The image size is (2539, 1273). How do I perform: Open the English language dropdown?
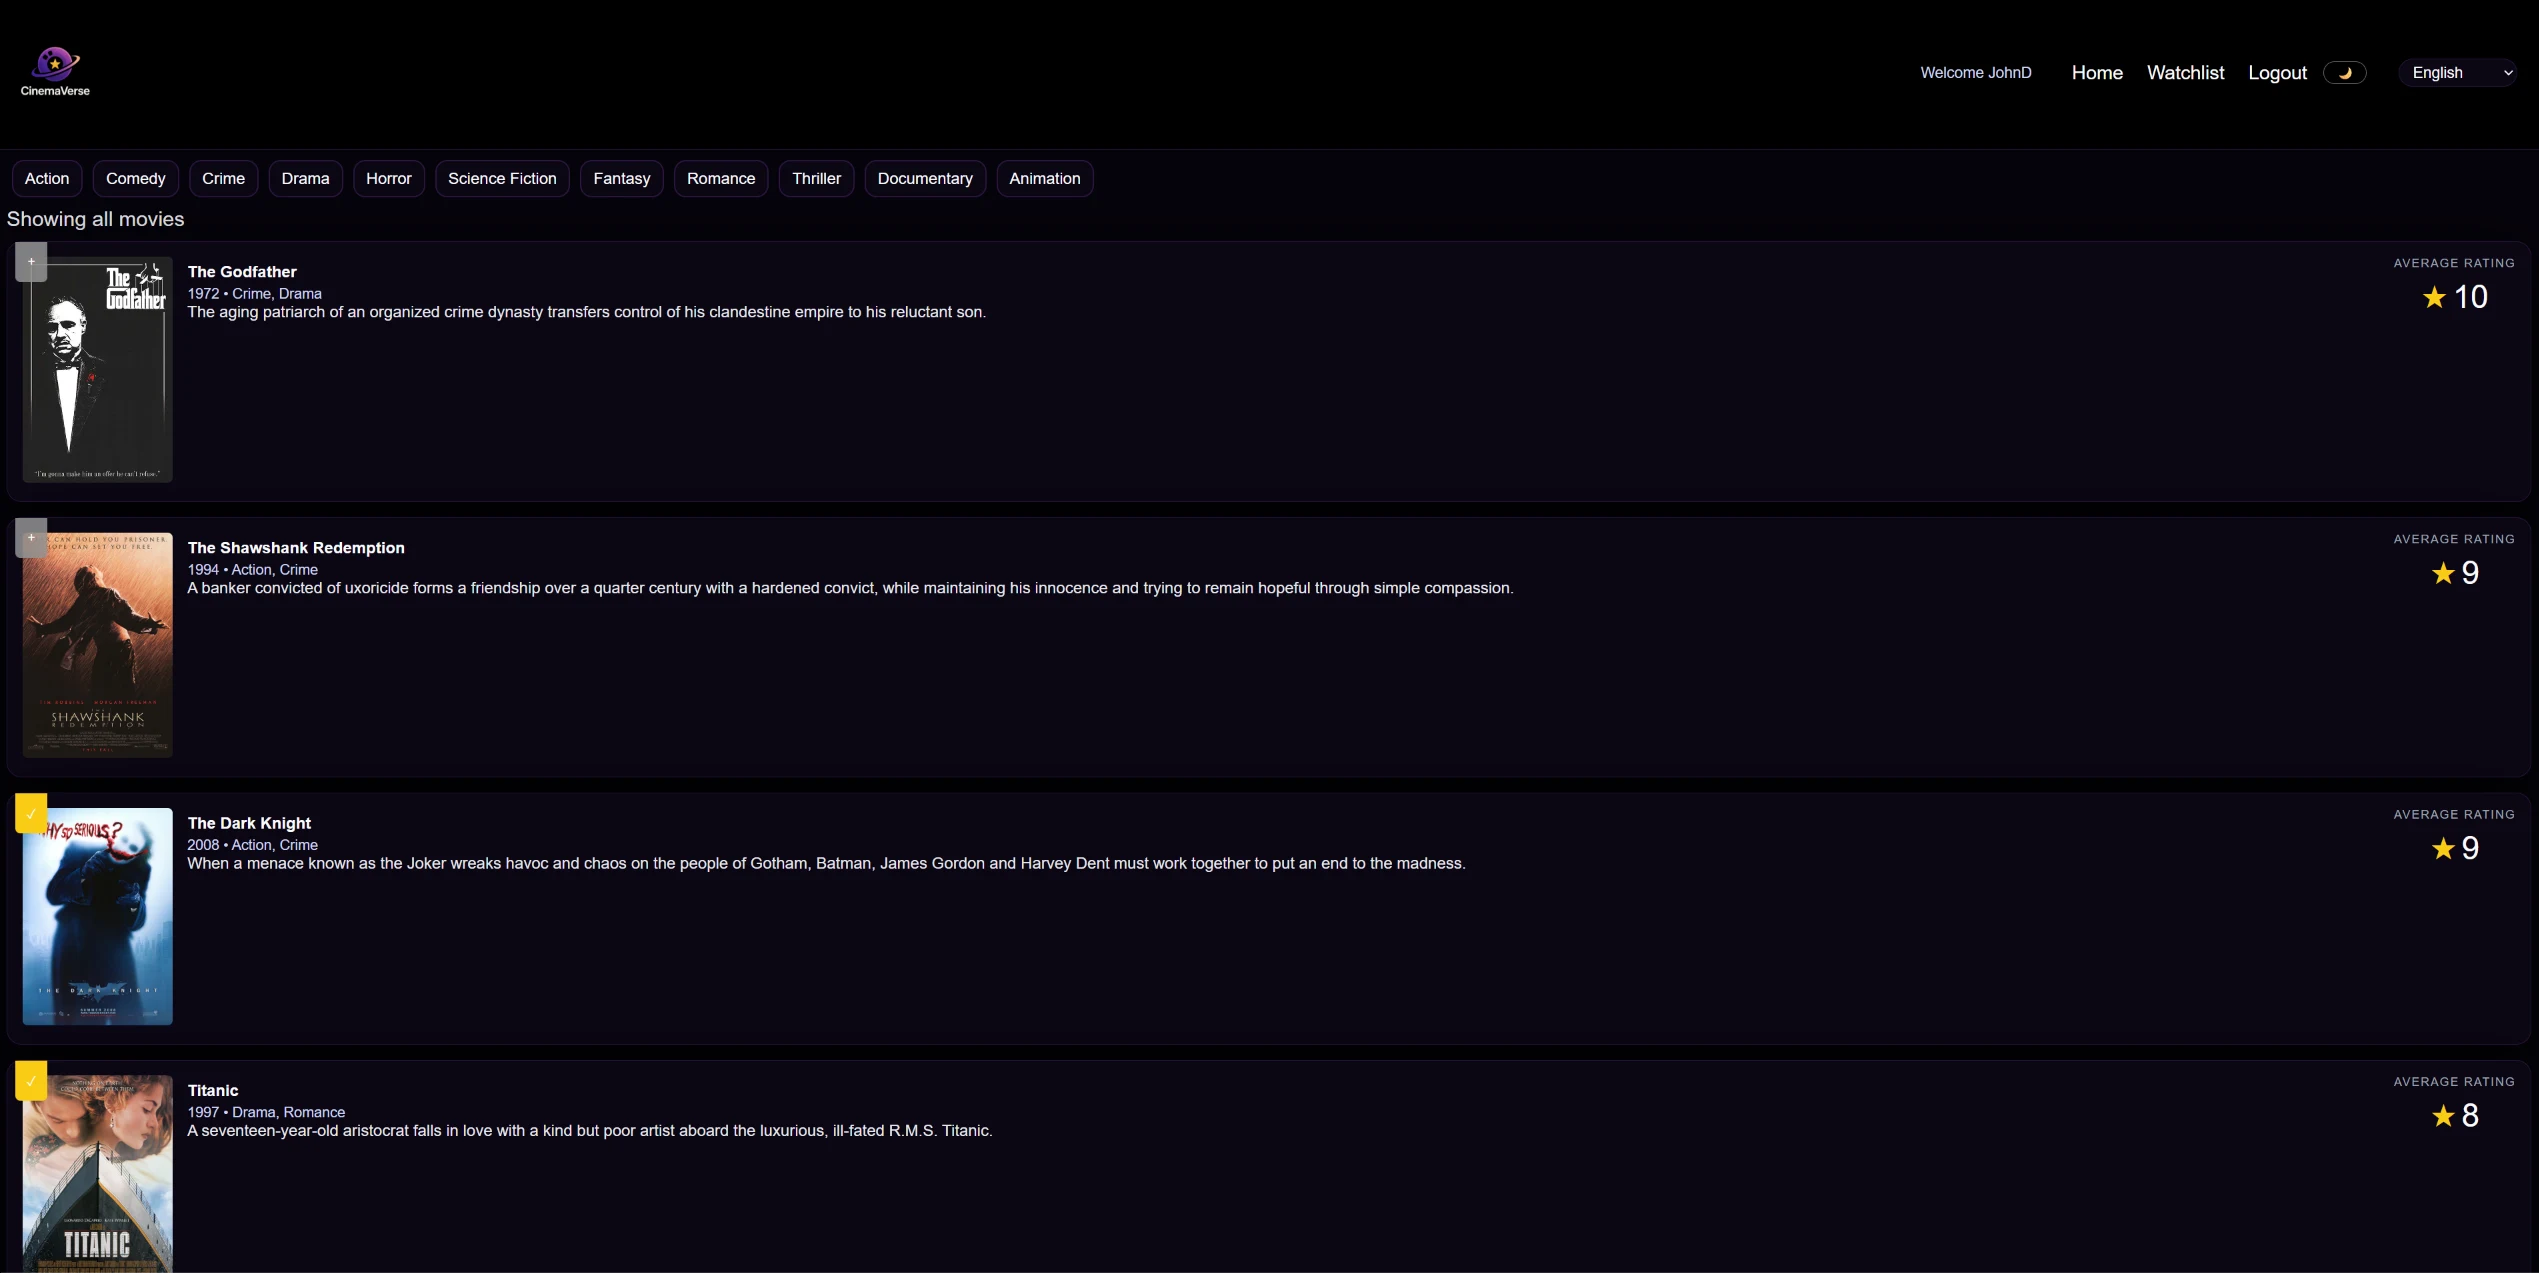[x=2458, y=73]
